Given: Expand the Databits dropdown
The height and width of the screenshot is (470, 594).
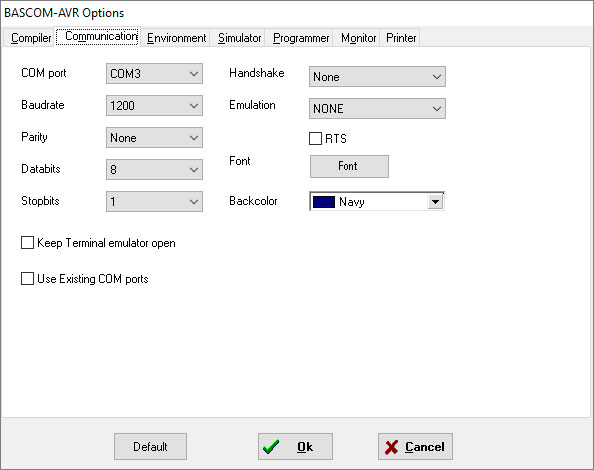Looking at the screenshot, I should coord(154,169).
